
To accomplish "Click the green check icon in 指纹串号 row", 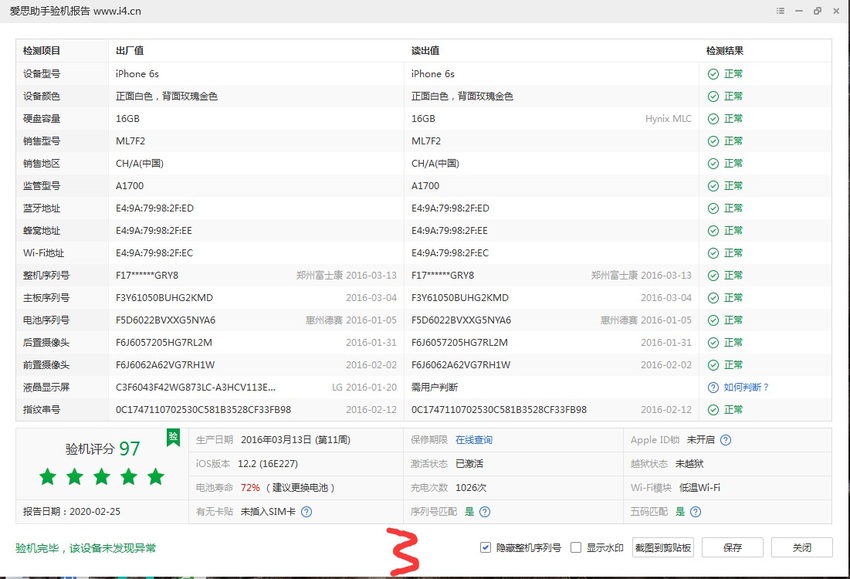I will pyautogui.click(x=713, y=410).
